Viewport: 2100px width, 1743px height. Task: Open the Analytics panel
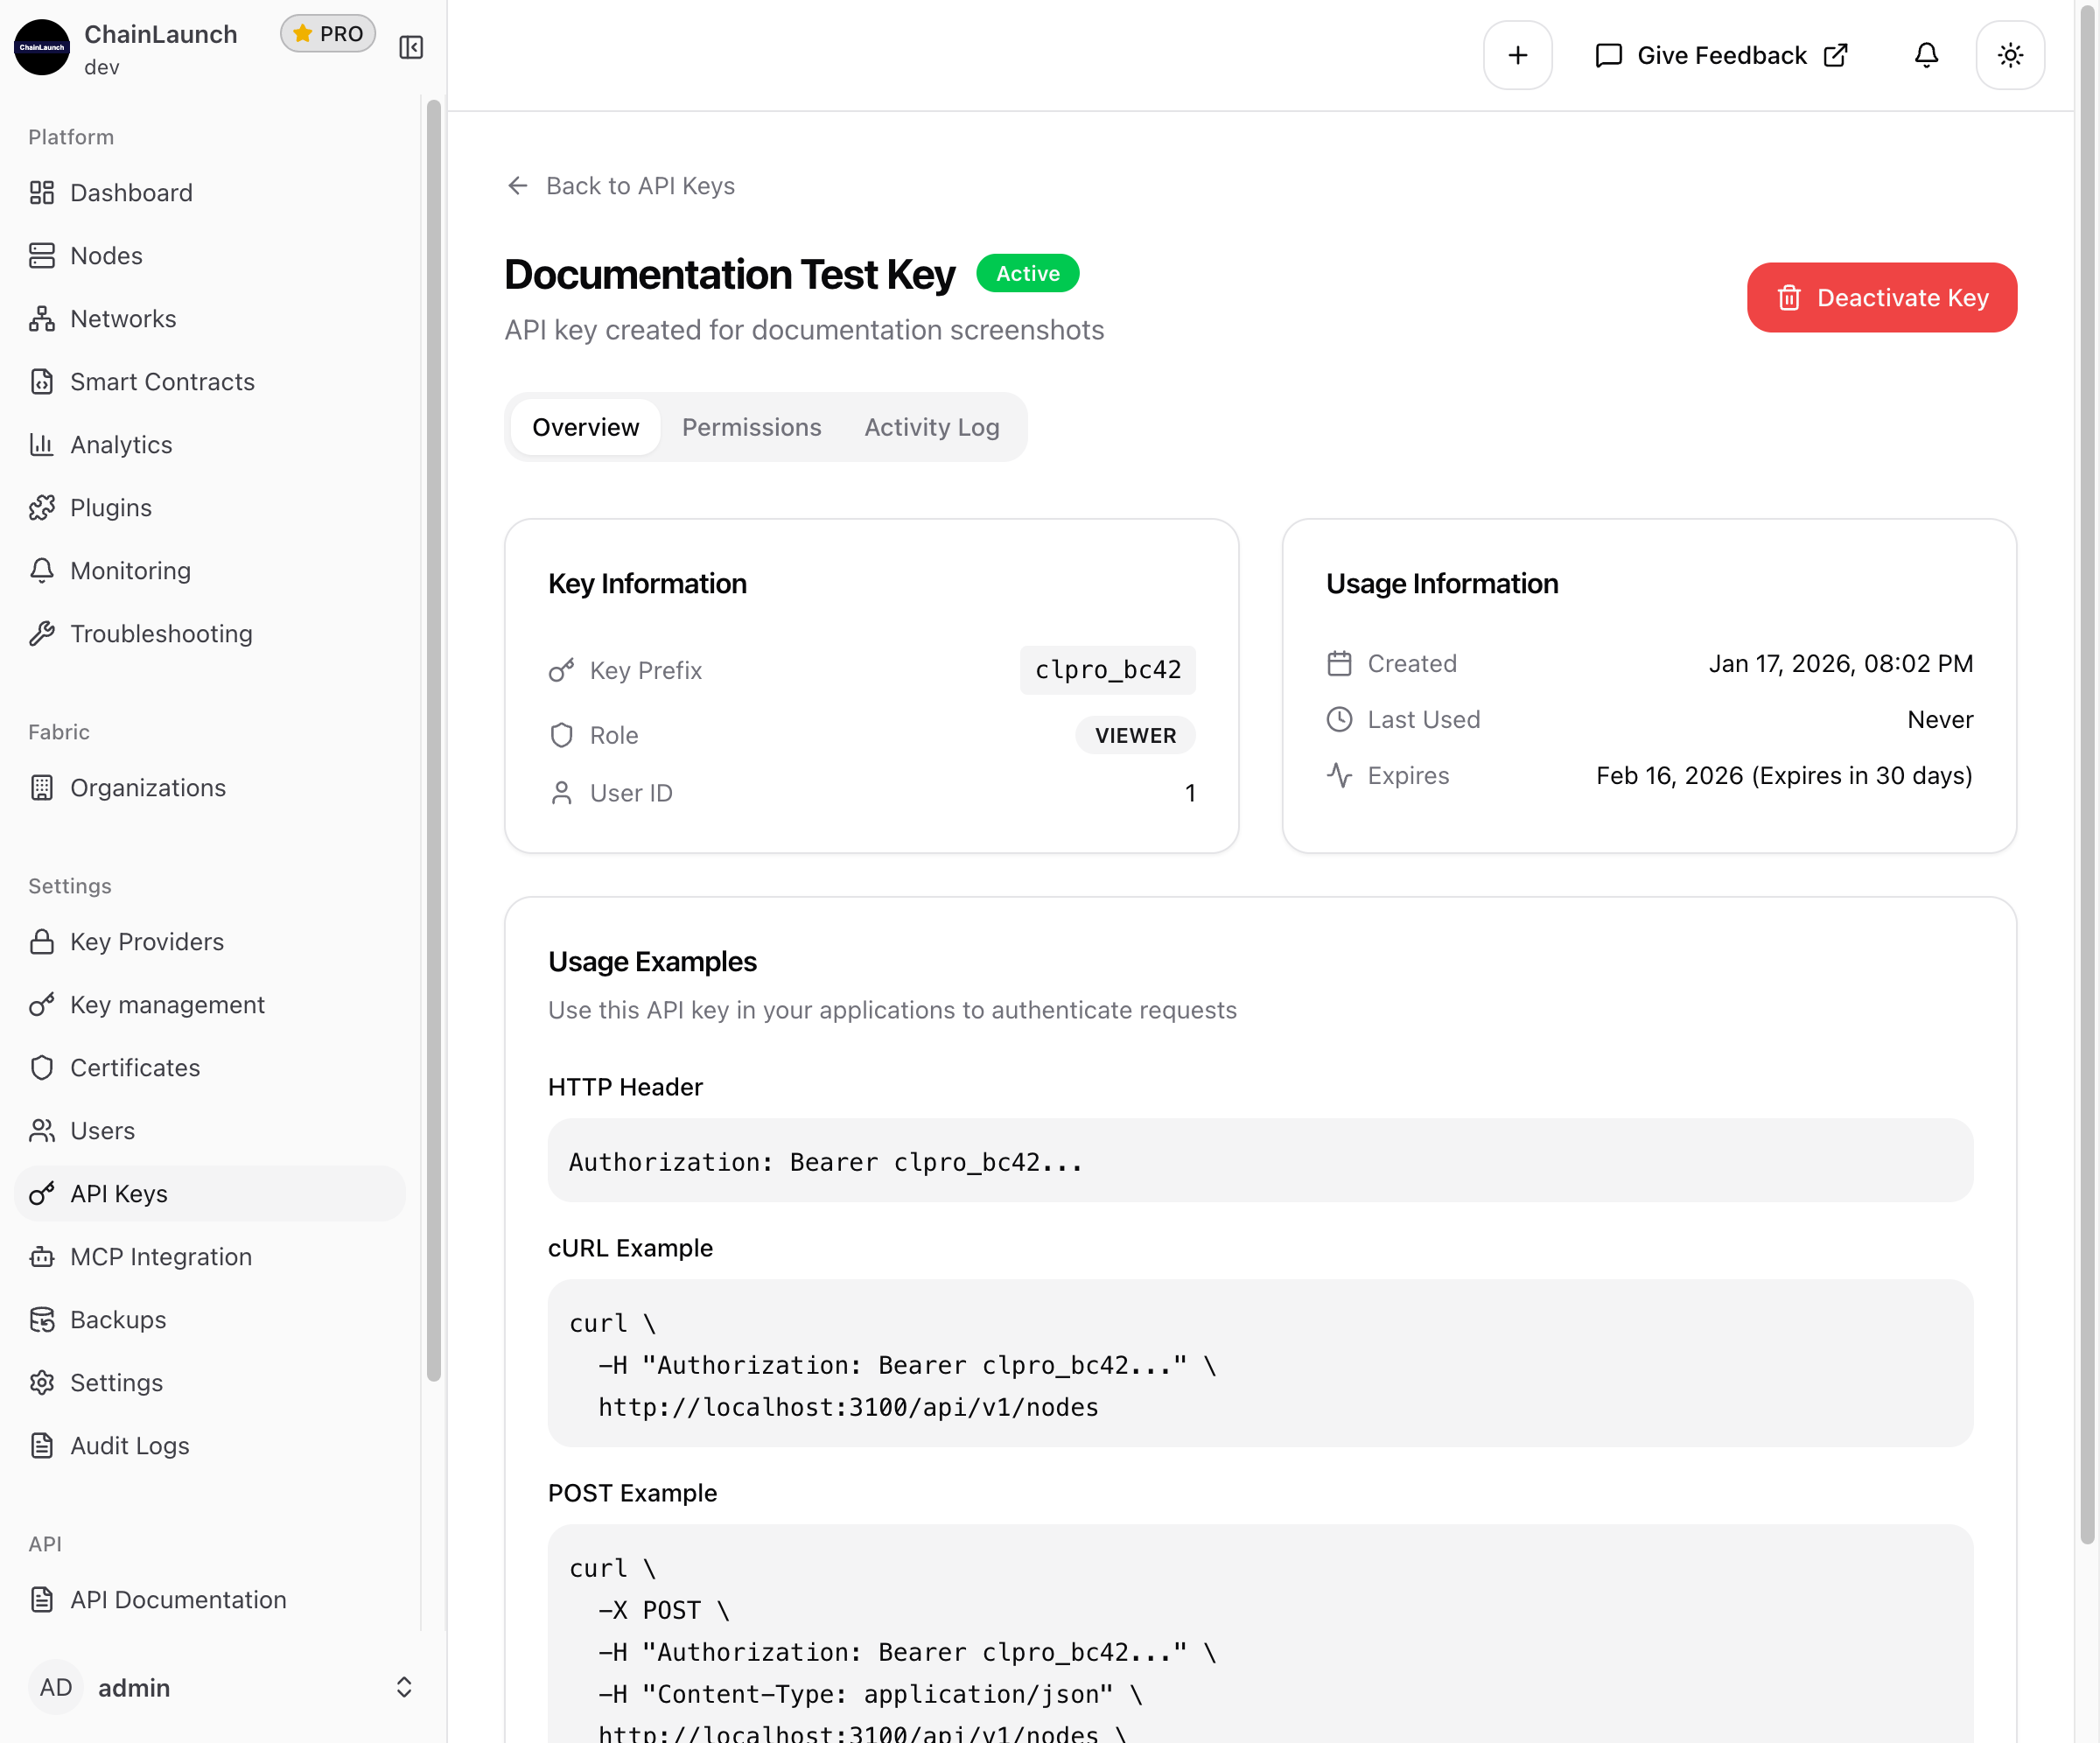pyautogui.click(x=121, y=444)
